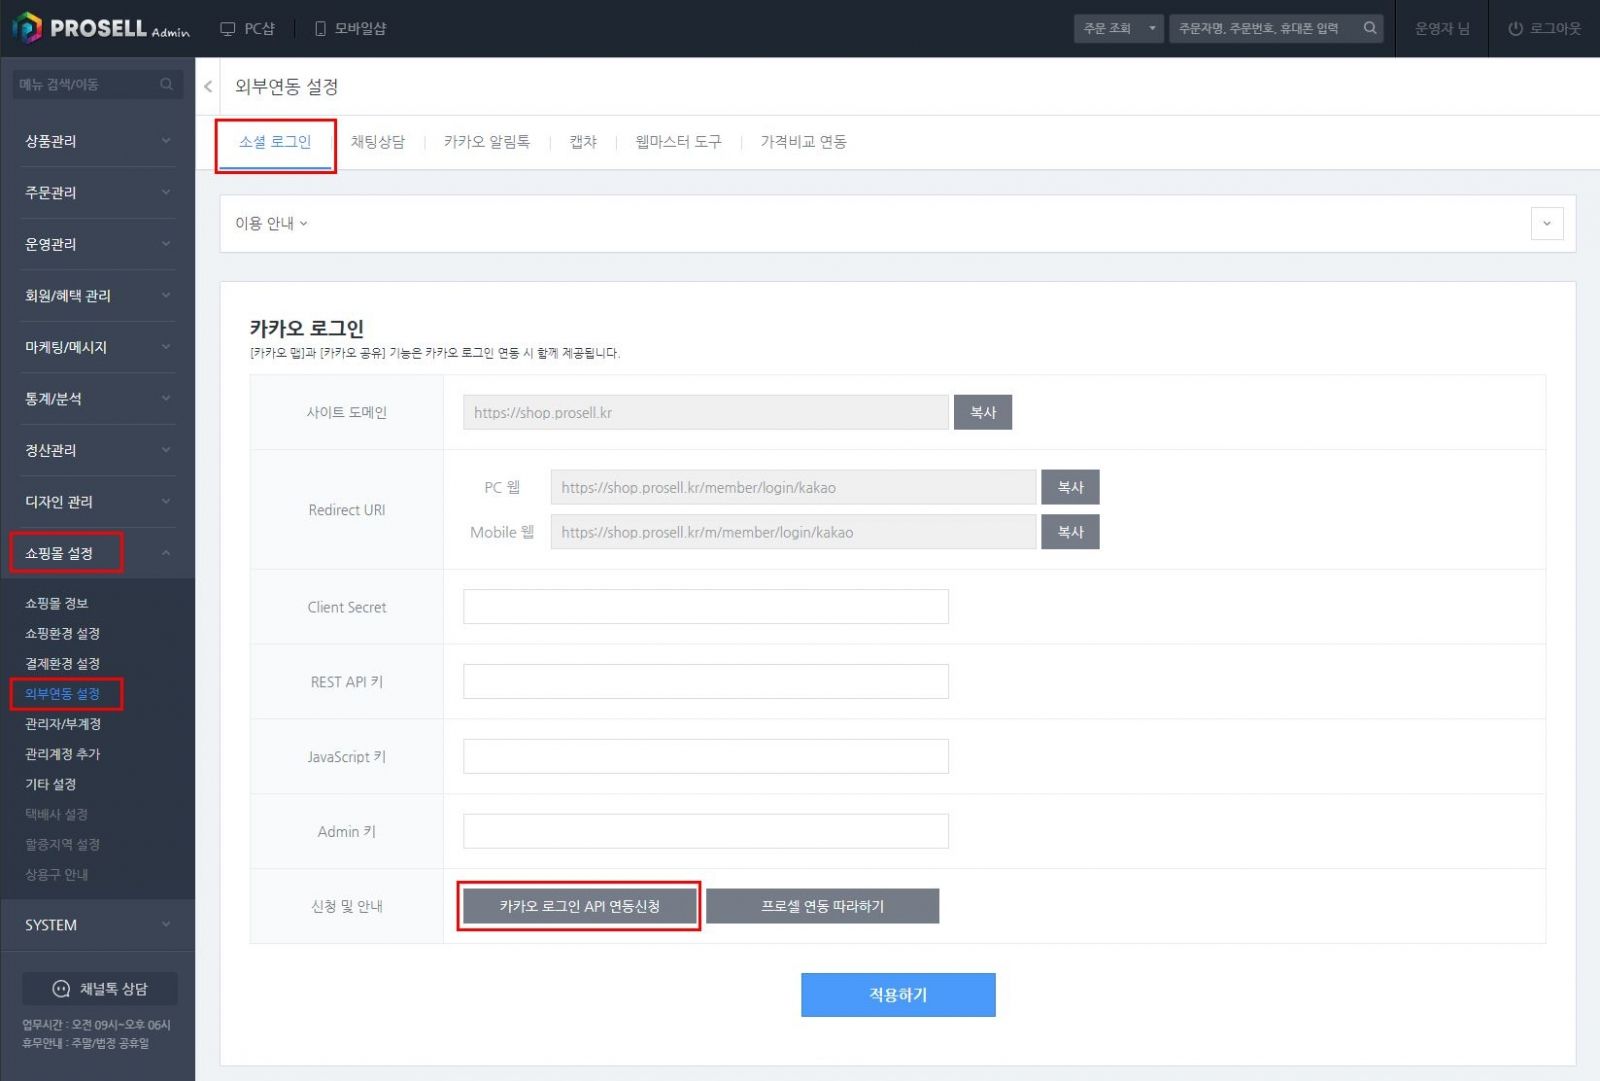Click the PROSELL Admin logo

pos(101,28)
